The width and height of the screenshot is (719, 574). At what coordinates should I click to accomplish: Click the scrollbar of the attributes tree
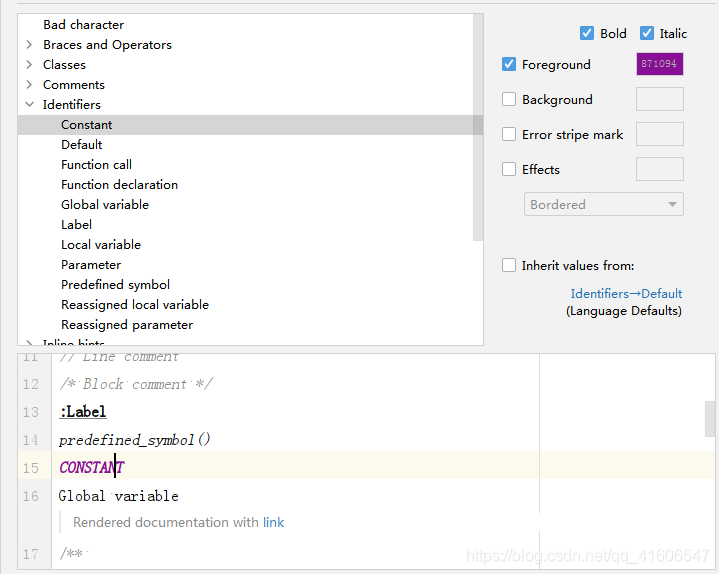(478, 127)
